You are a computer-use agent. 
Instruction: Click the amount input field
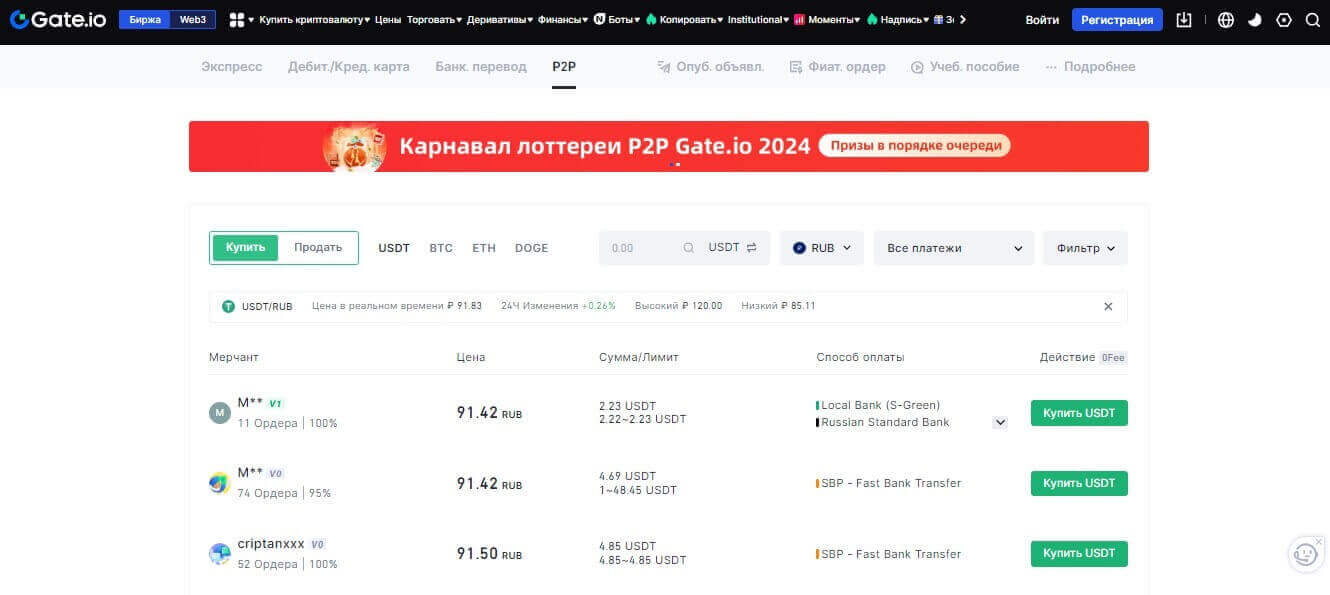(x=640, y=248)
